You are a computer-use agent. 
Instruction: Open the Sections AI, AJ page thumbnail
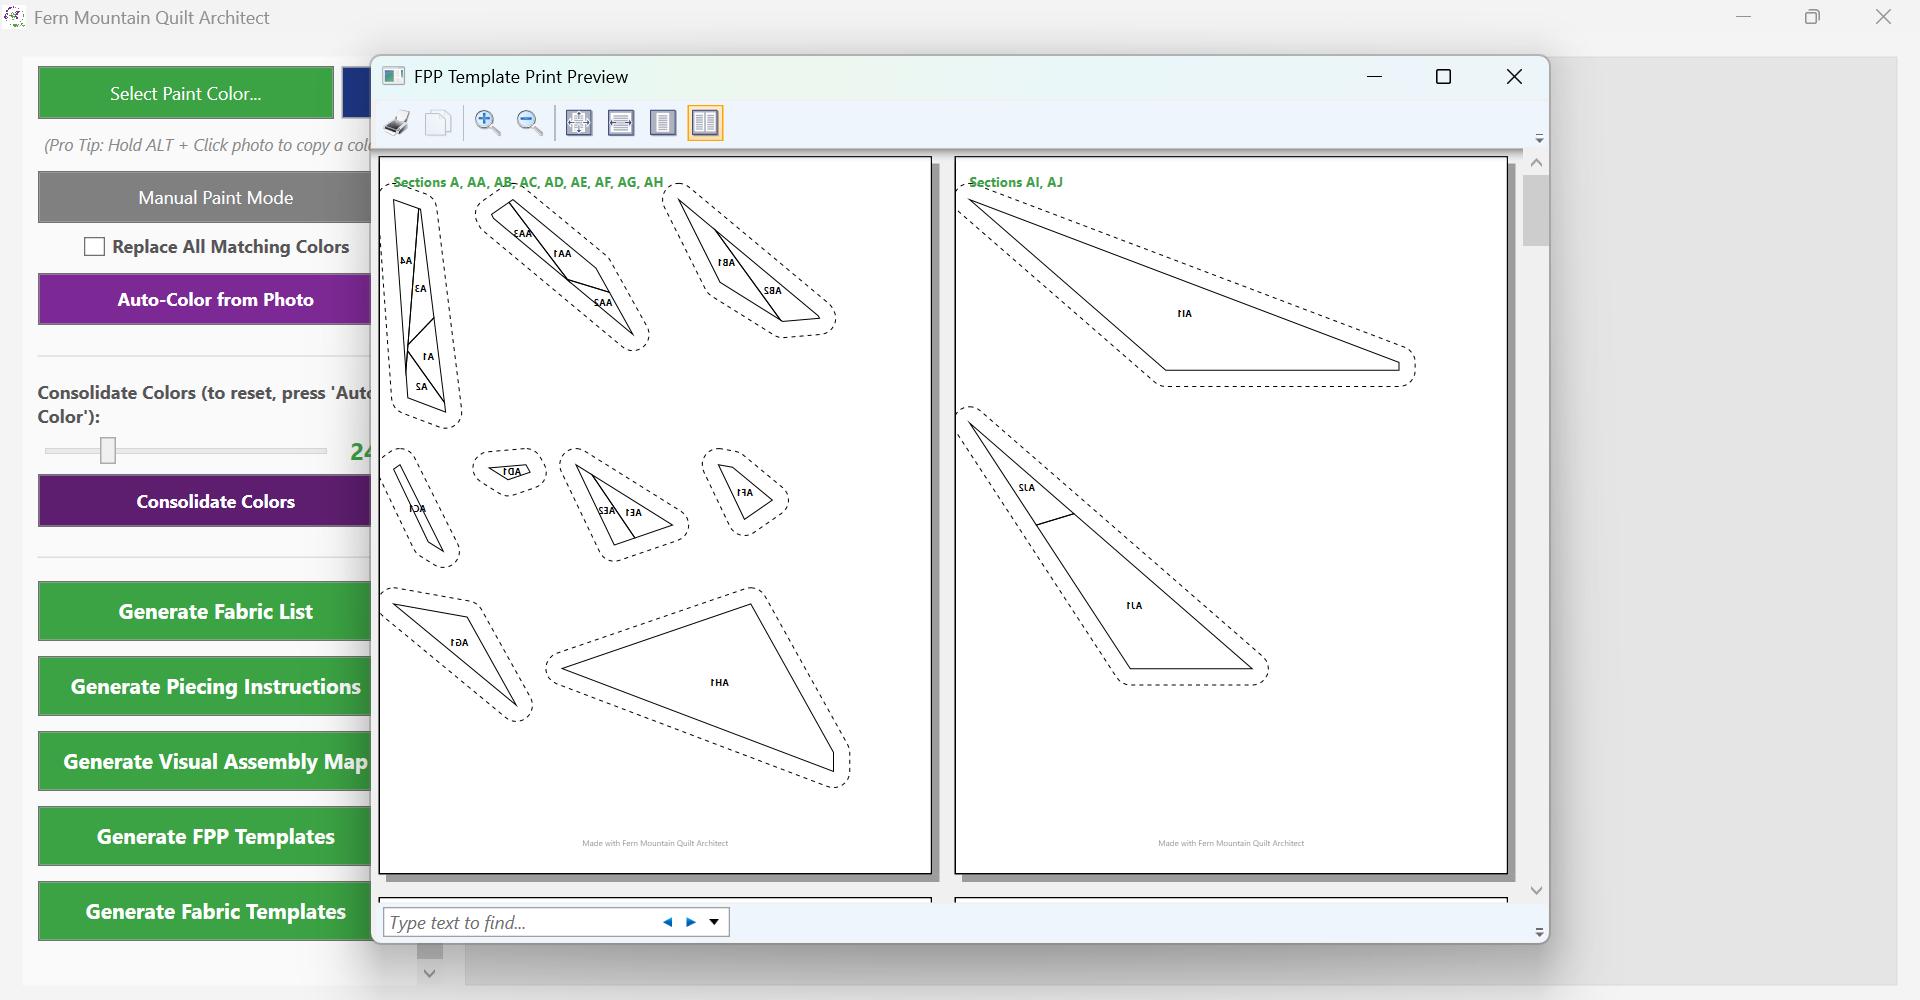pyautogui.click(x=1231, y=515)
